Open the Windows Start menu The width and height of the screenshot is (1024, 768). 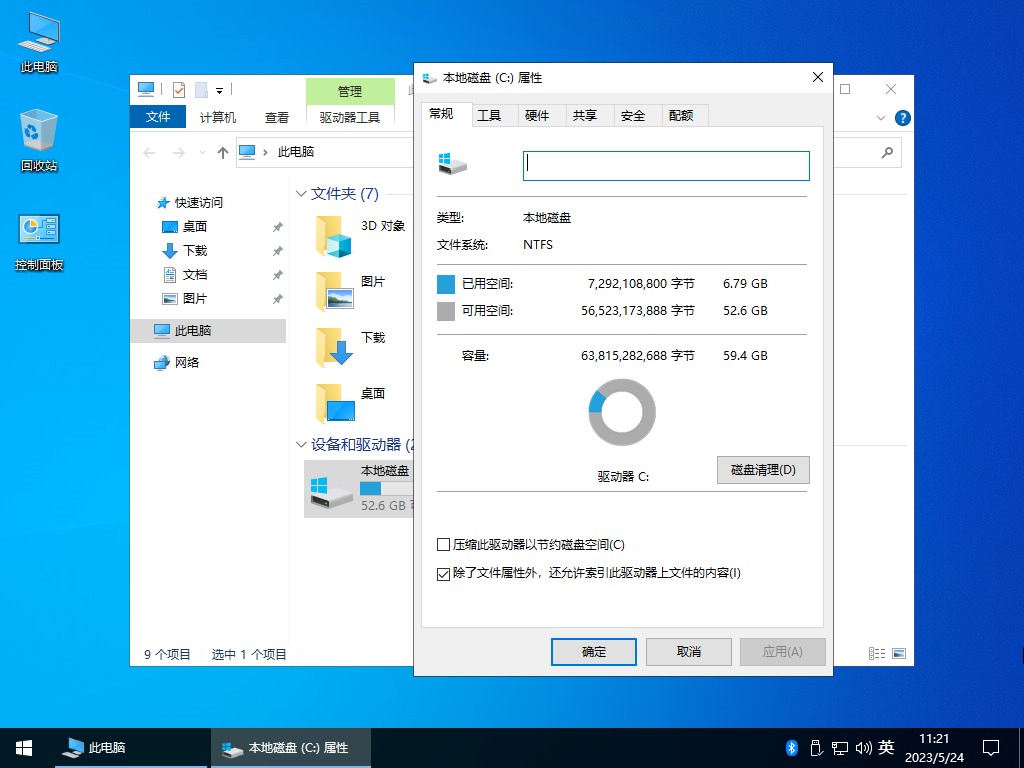click(24, 748)
